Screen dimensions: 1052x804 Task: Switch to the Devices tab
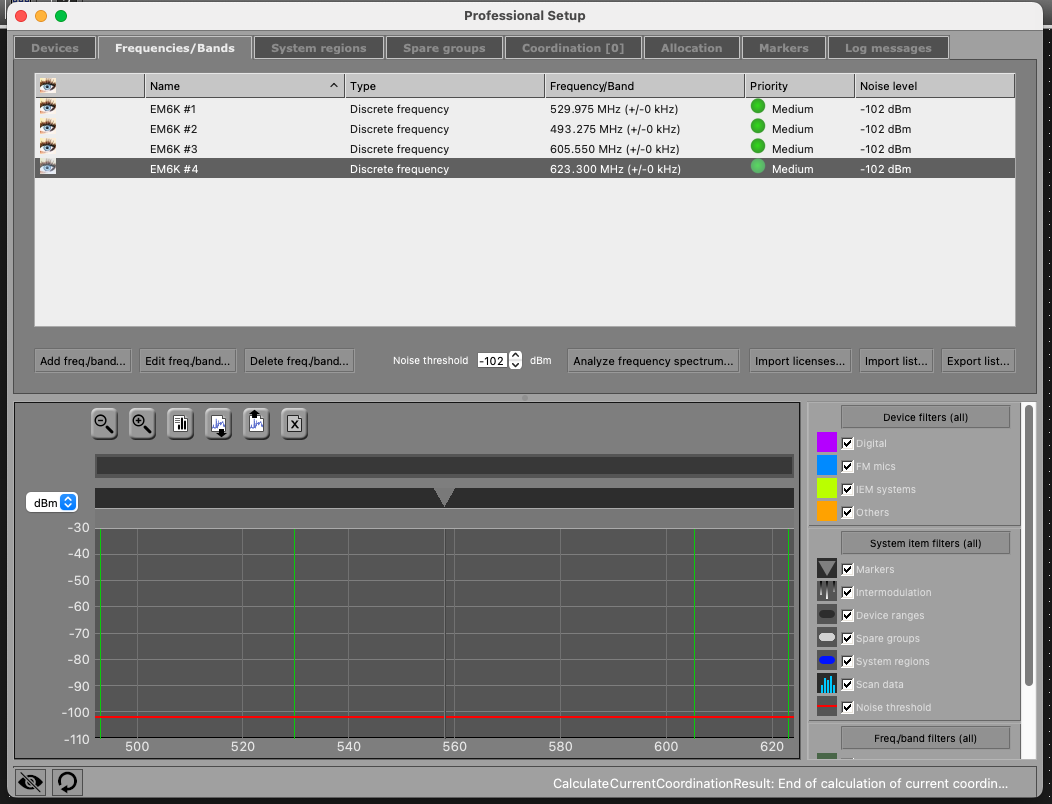pos(55,48)
